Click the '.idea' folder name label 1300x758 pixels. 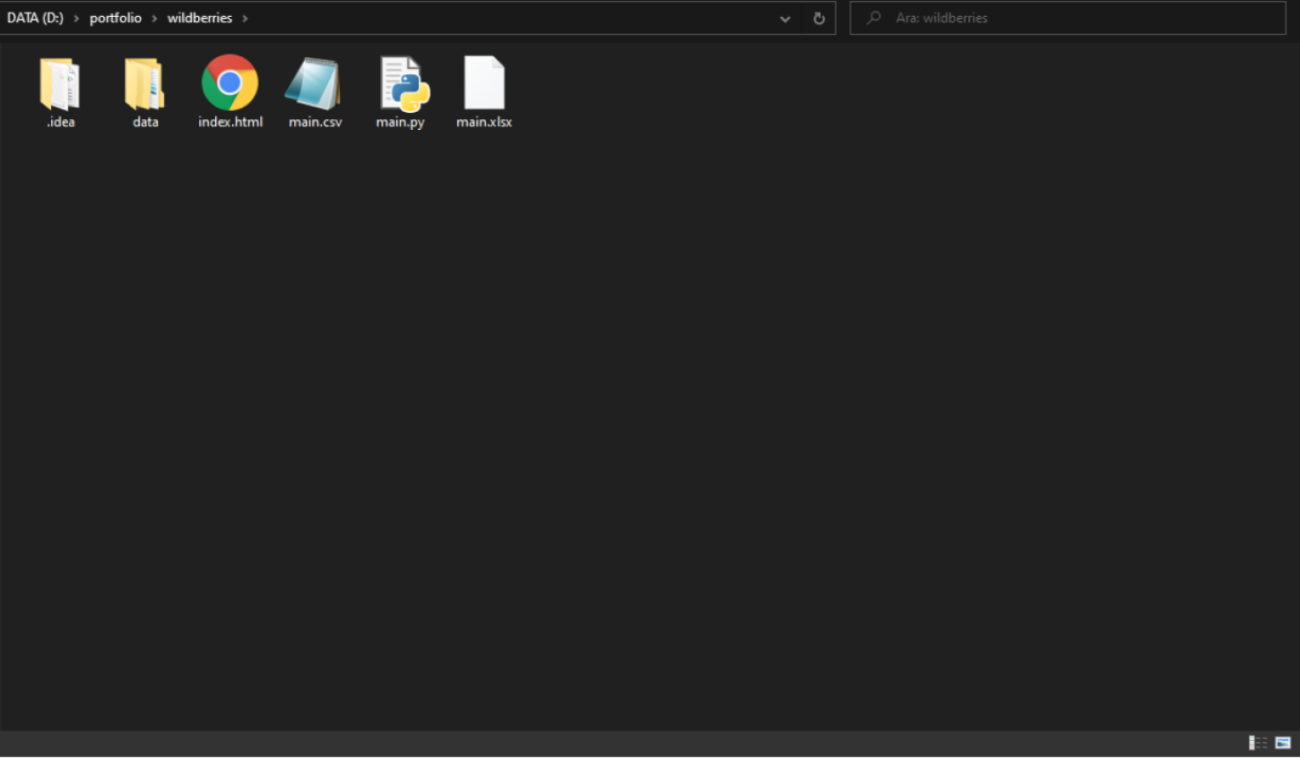point(60,122)
